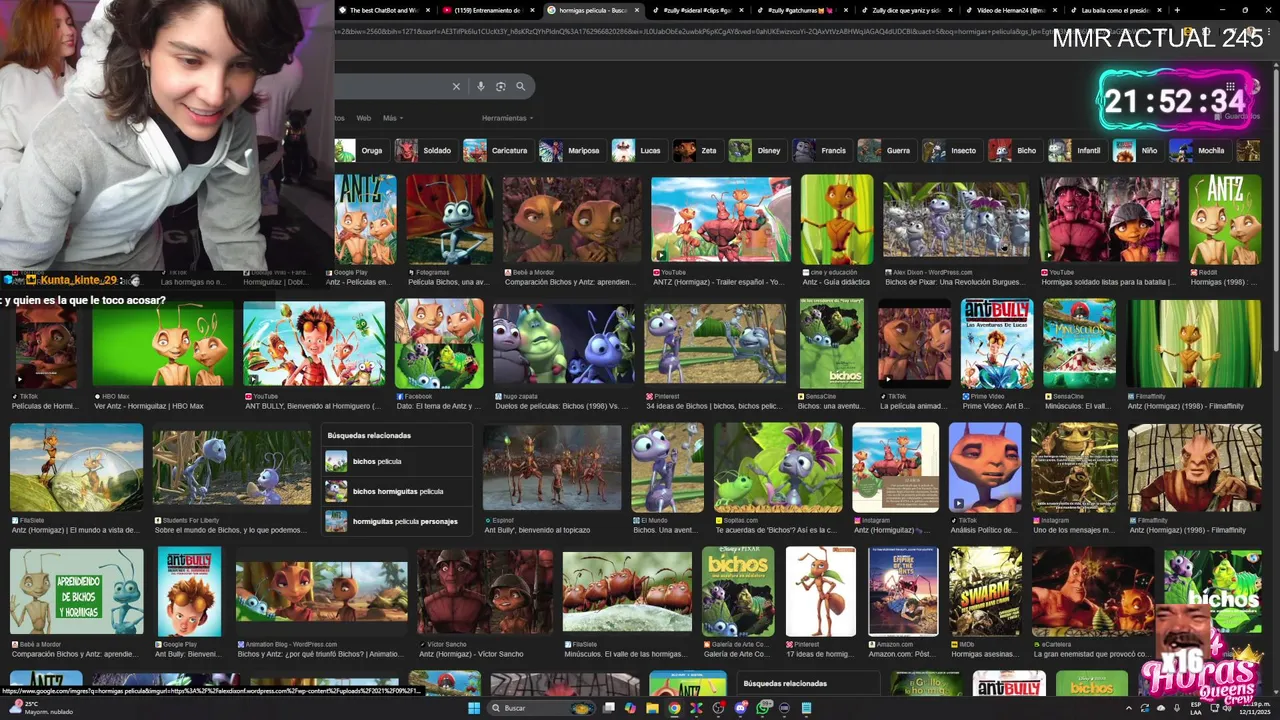Open 'Hormigas asesinas' IMDb Swarm poster
The width and height of the screenshot is (1280, 720).
pyautogui.click(x=985, y=592)
